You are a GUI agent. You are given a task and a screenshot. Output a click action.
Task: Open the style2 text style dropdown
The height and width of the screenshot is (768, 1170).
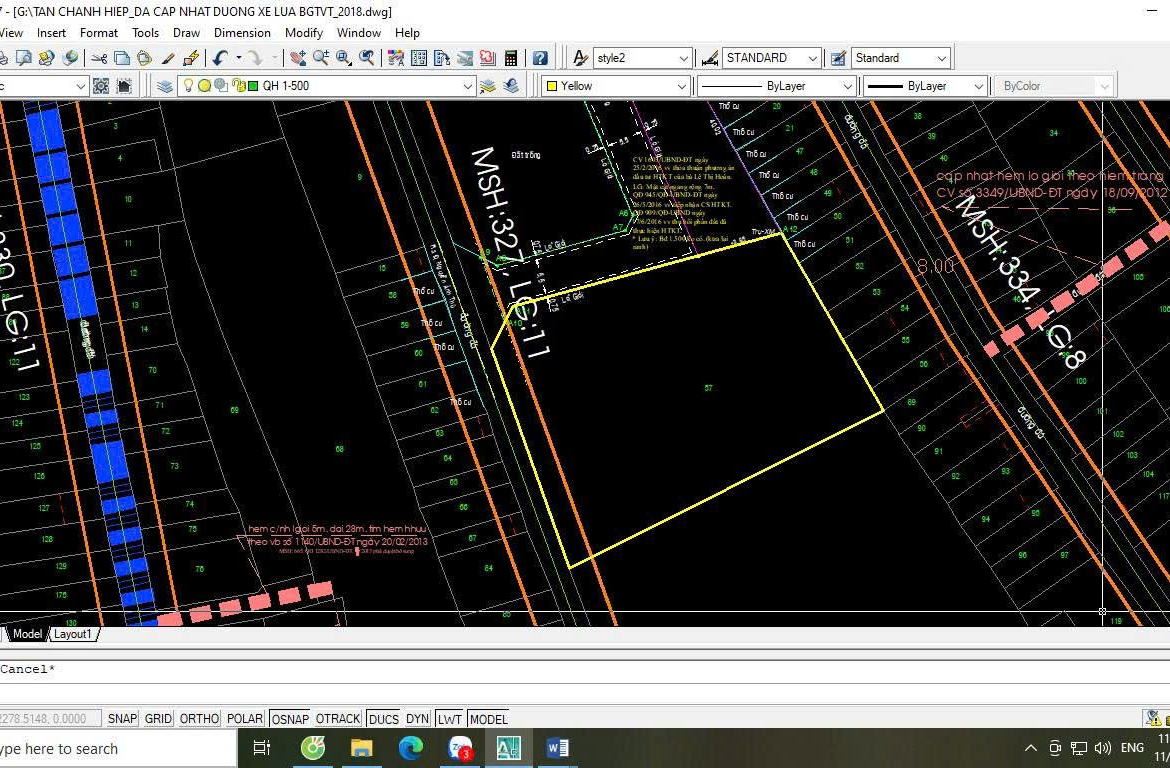tap(683, 58)
